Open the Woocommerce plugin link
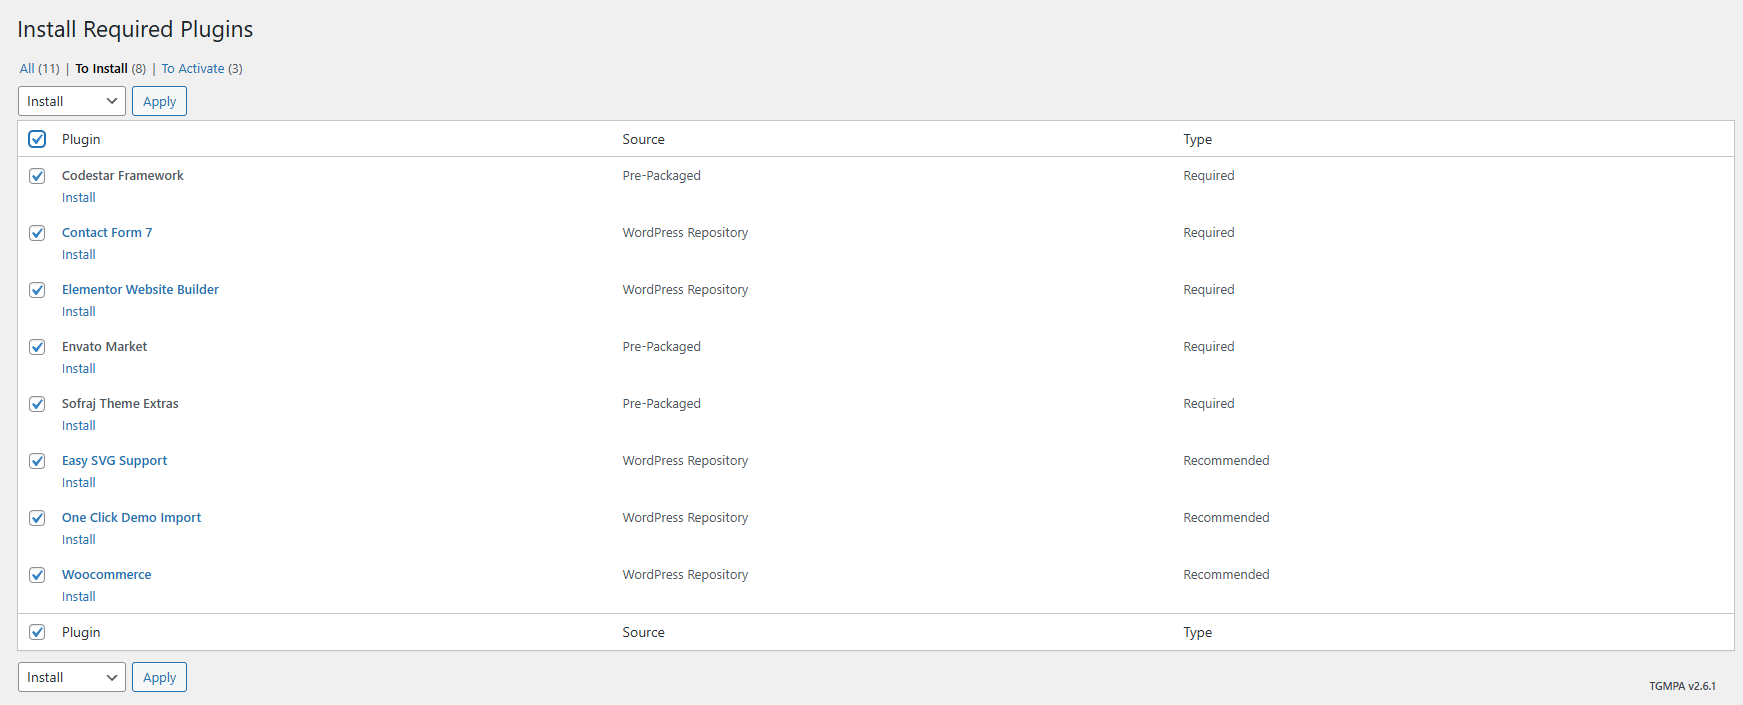 pyautogui.click(x=106, y=575)
